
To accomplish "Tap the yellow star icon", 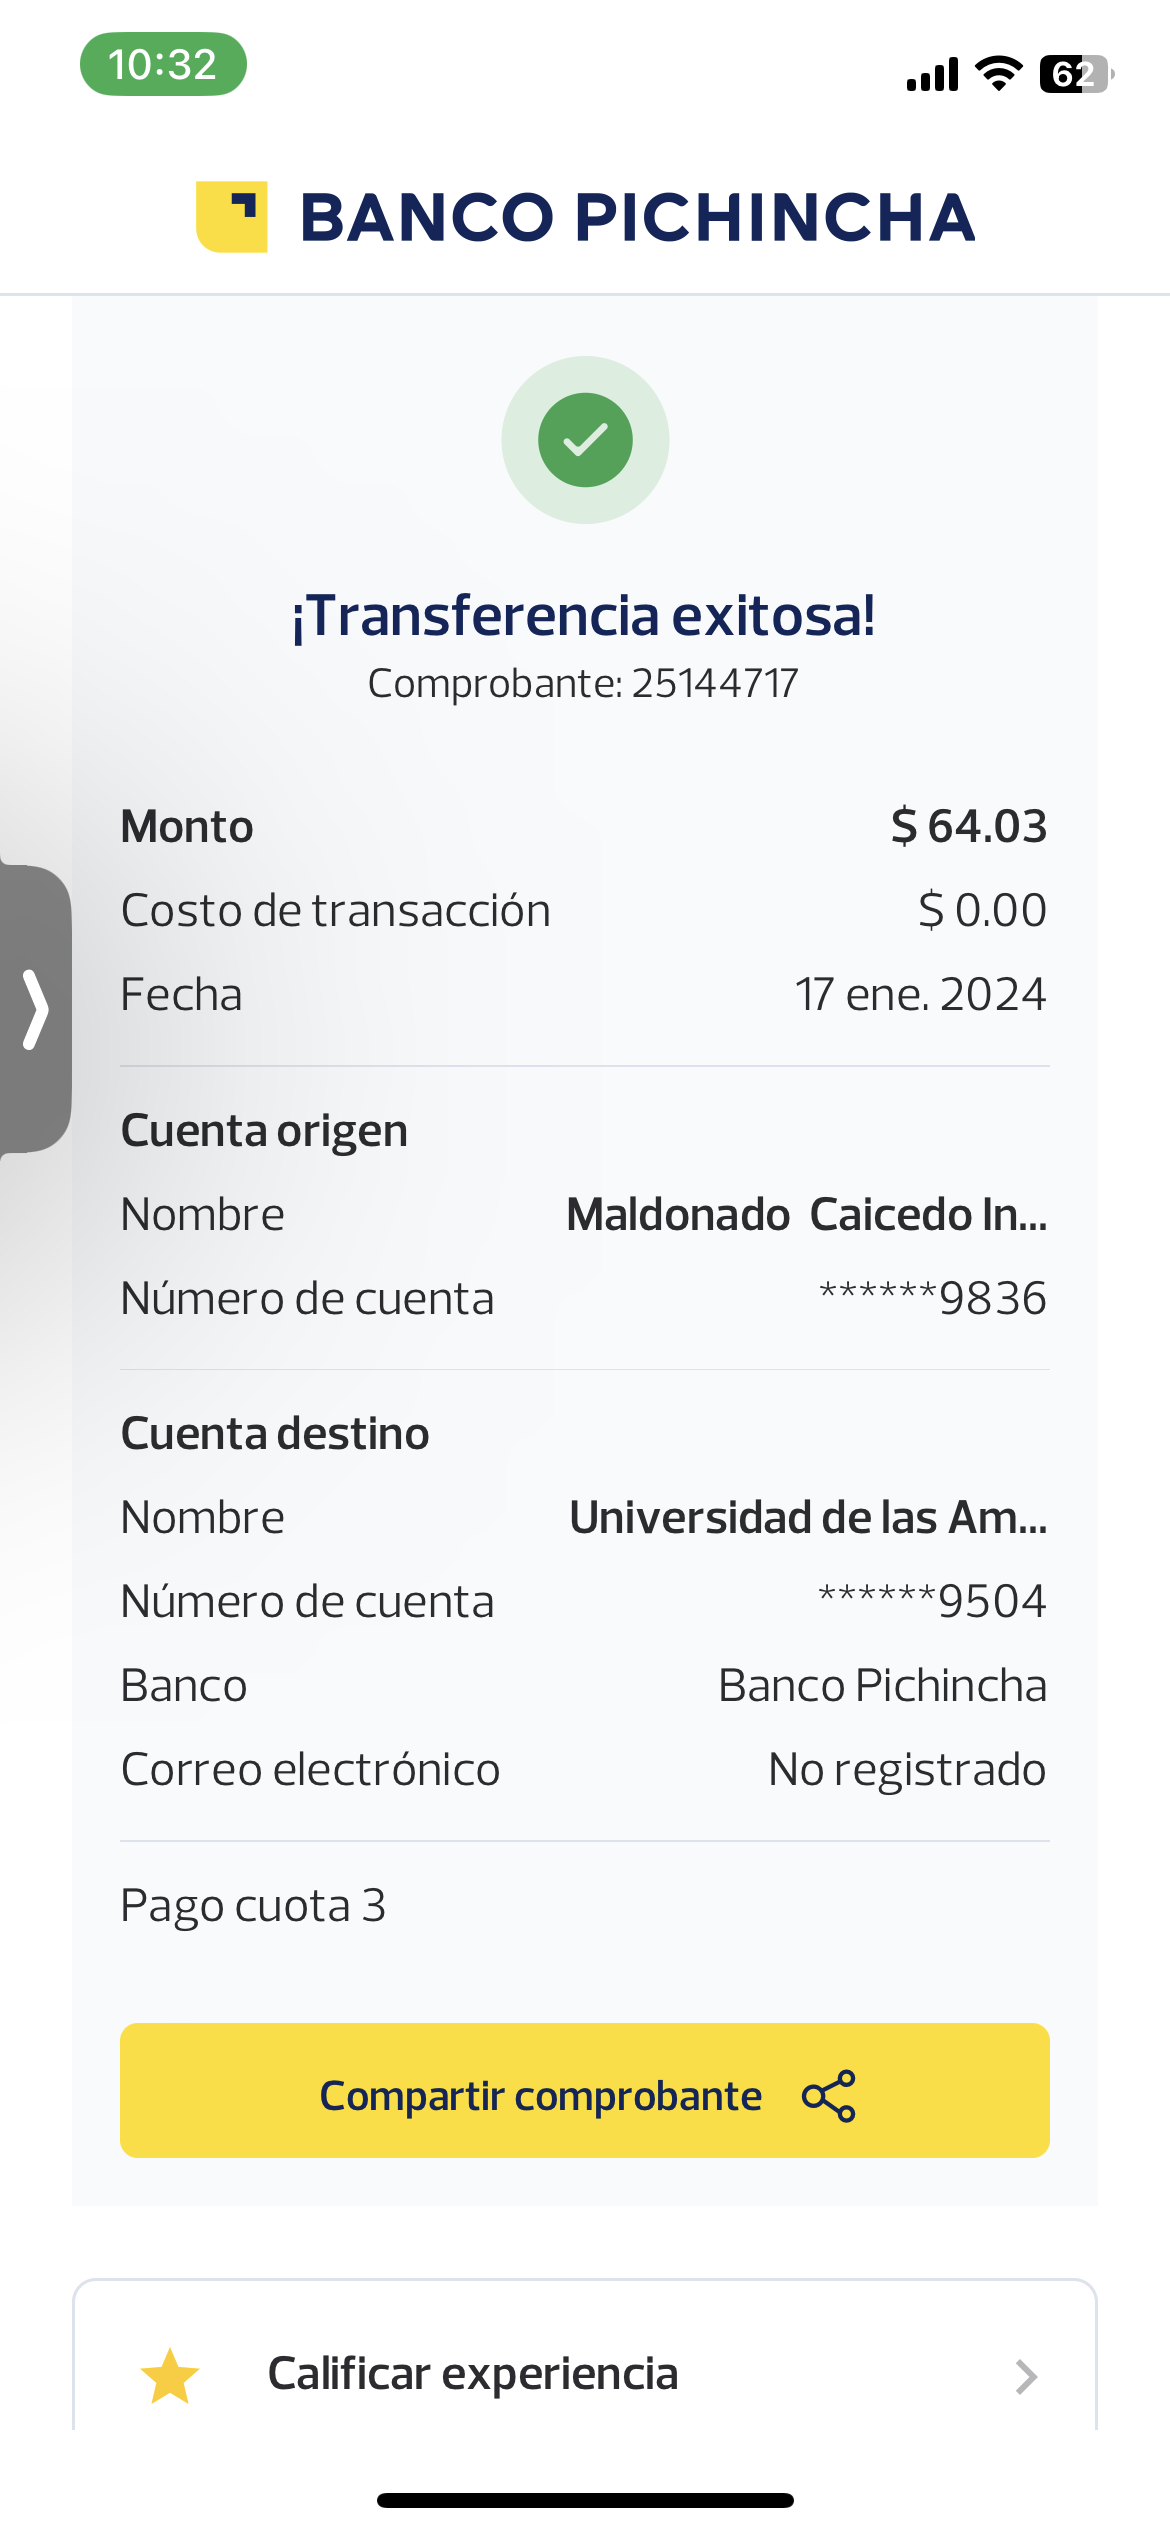I will point(170,2376).
